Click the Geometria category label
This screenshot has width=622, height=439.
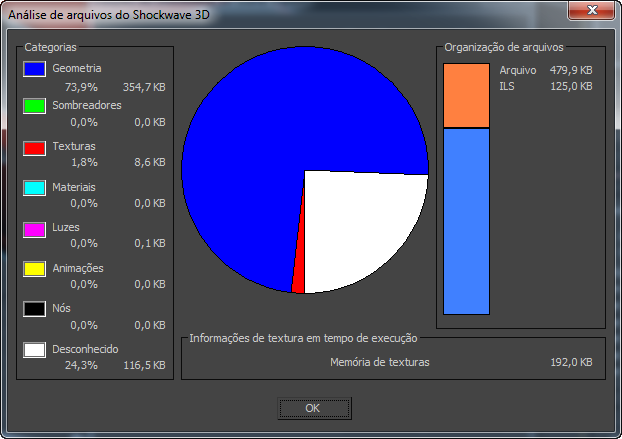pyautogui.click(x=77, y=68)
